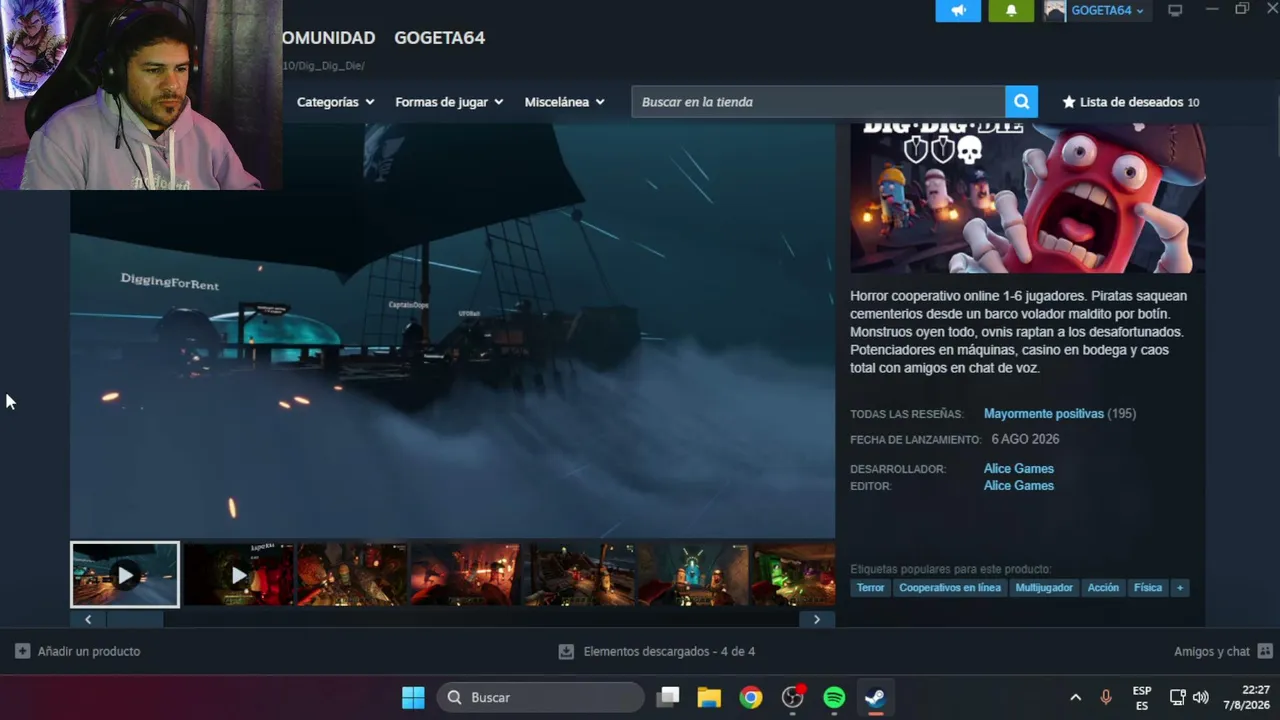Open the Mayormente positivas reviews link
Viewport: 1280px width, 720px height.
pyautogui.click(x=1044, y=414)
